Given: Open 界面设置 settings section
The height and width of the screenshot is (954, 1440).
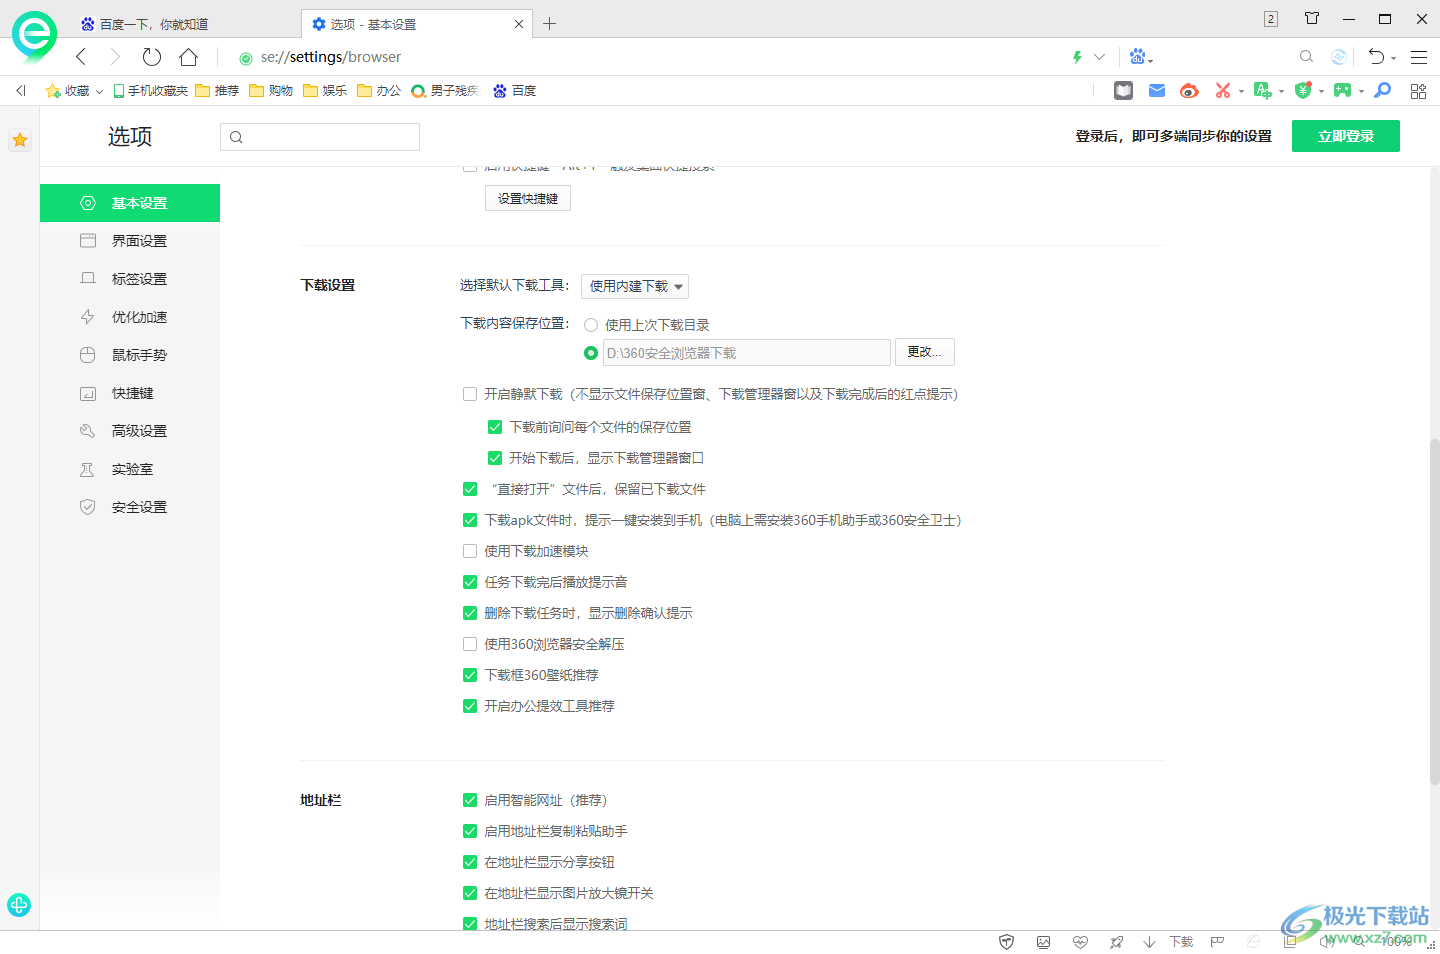Looking at the screenshot, I should point(130,241).
